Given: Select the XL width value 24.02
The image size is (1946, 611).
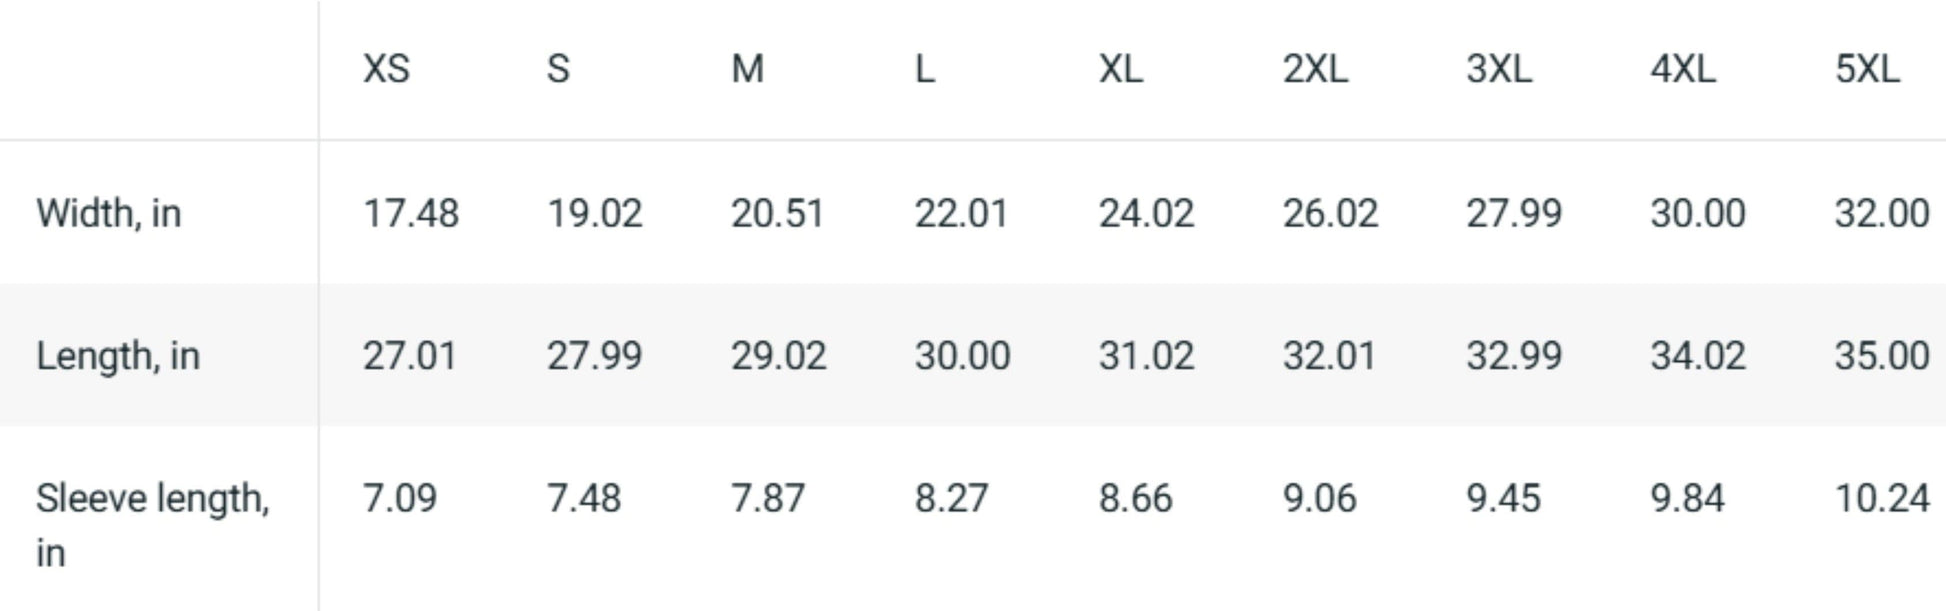Looking at the screenshot, I should click(x=1146, y=213).
